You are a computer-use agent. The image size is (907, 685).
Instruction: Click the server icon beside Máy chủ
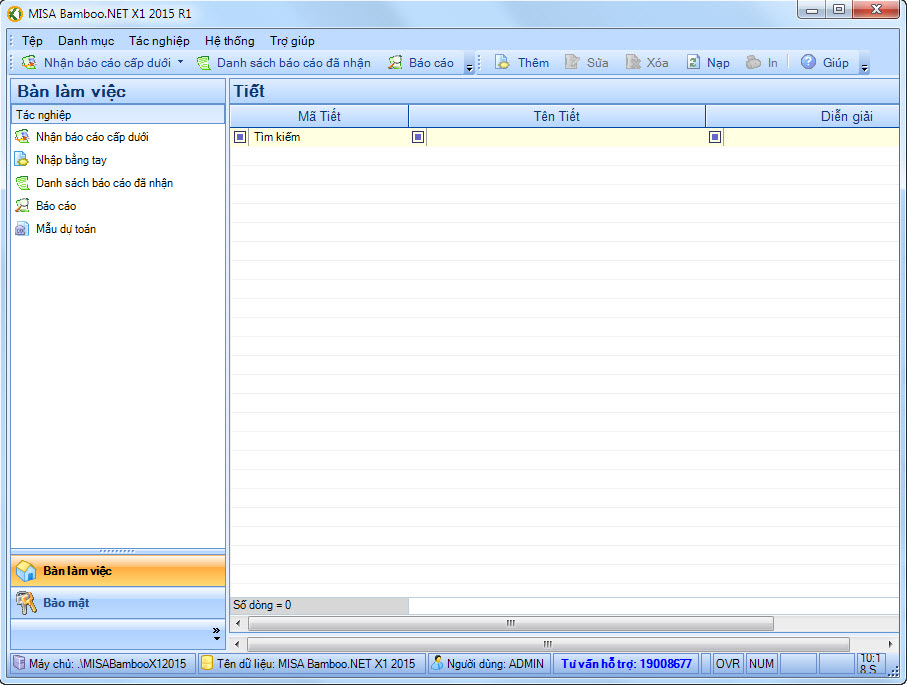pos(19,663)
